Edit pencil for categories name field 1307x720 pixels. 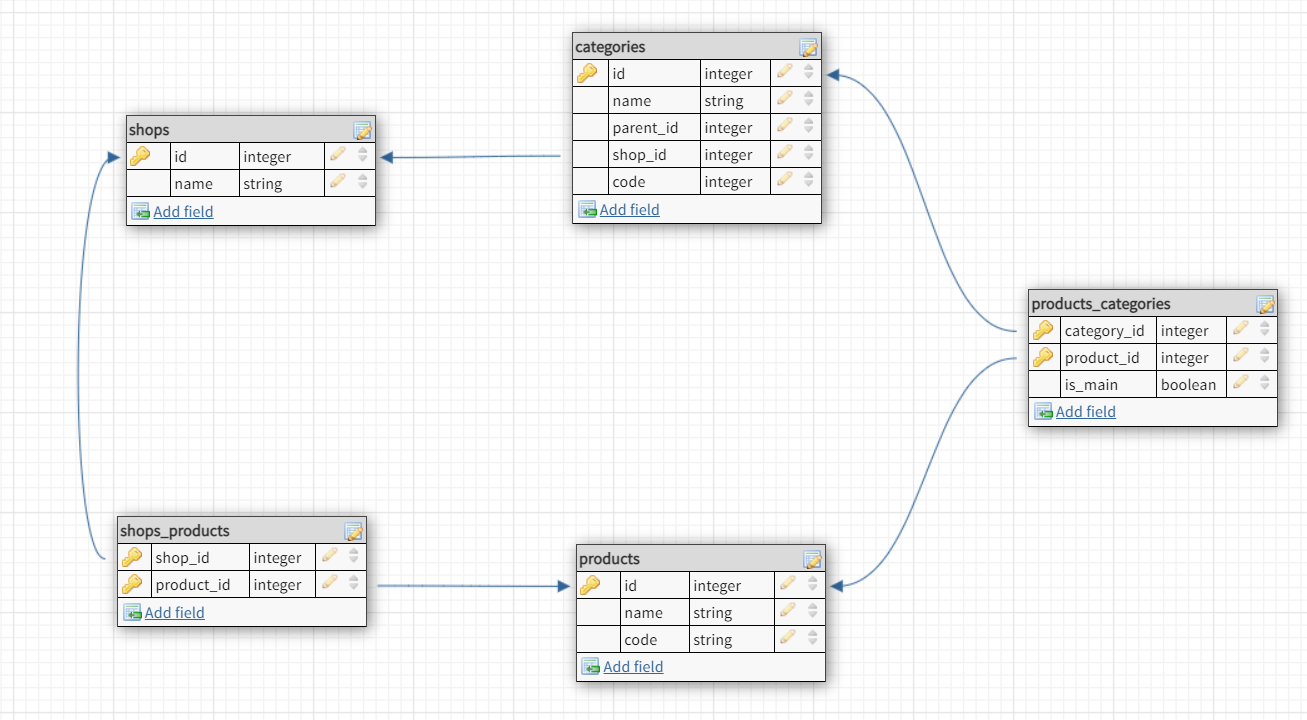pos(785,100)
